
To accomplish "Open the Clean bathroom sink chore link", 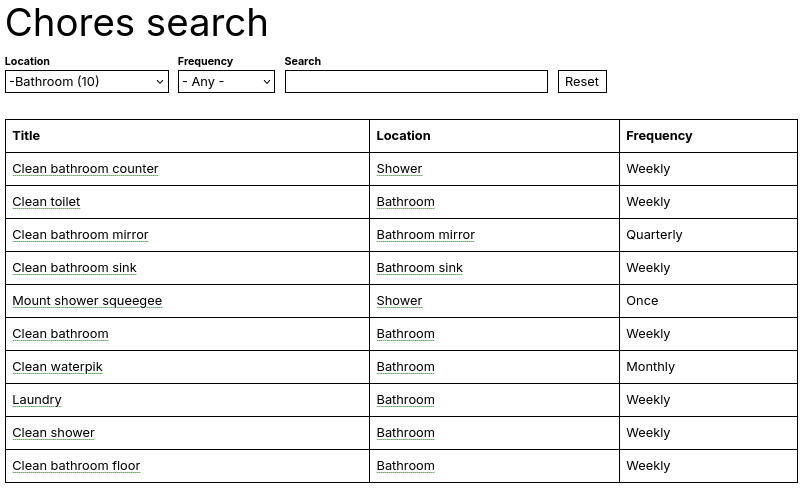I will pos(74,268).
